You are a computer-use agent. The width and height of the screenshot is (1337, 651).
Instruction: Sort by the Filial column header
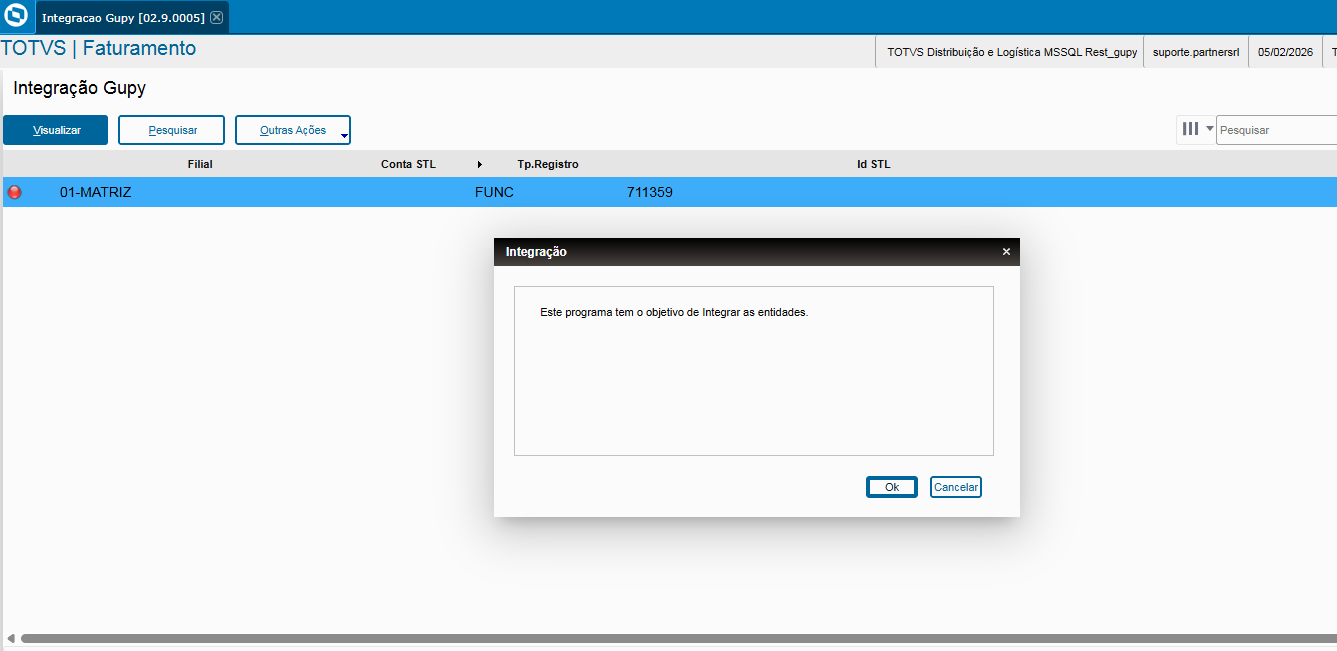[200, 164]
